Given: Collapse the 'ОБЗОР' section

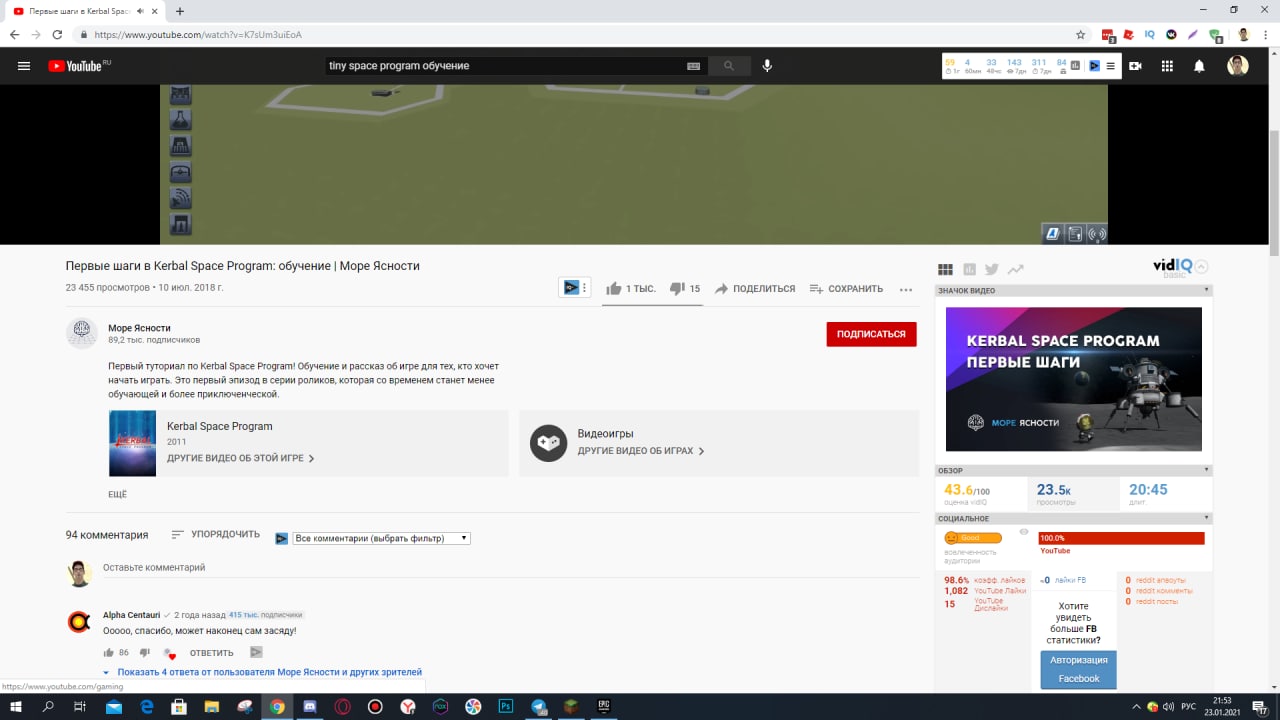Looking at the screenshot, I should [1207, 470].
